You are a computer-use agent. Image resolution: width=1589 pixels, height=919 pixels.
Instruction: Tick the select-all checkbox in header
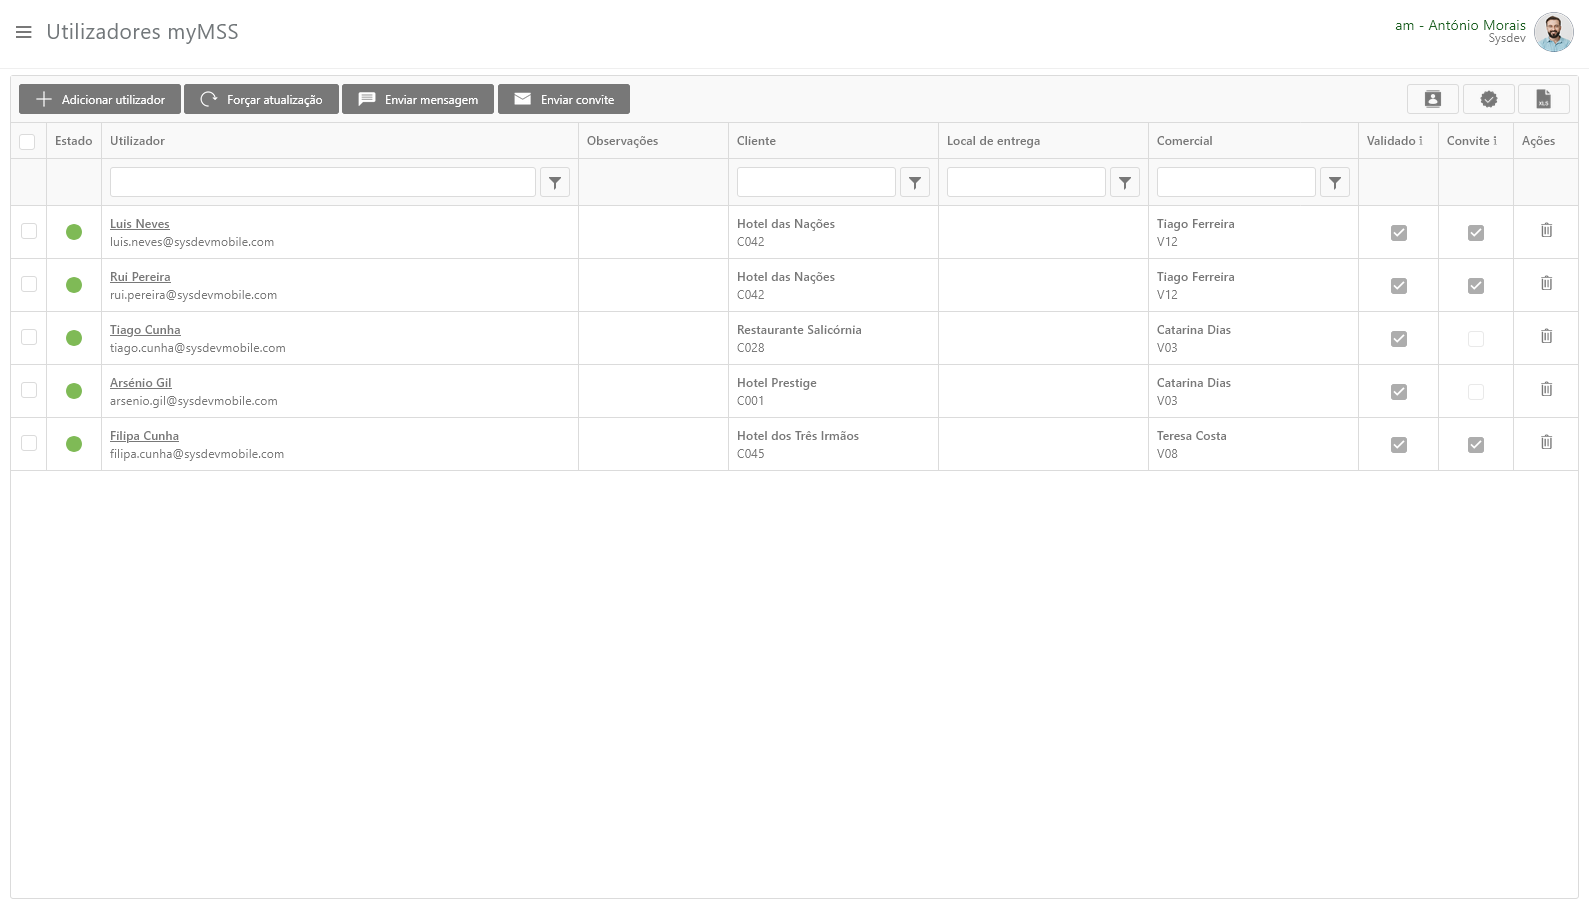[28, 142]
